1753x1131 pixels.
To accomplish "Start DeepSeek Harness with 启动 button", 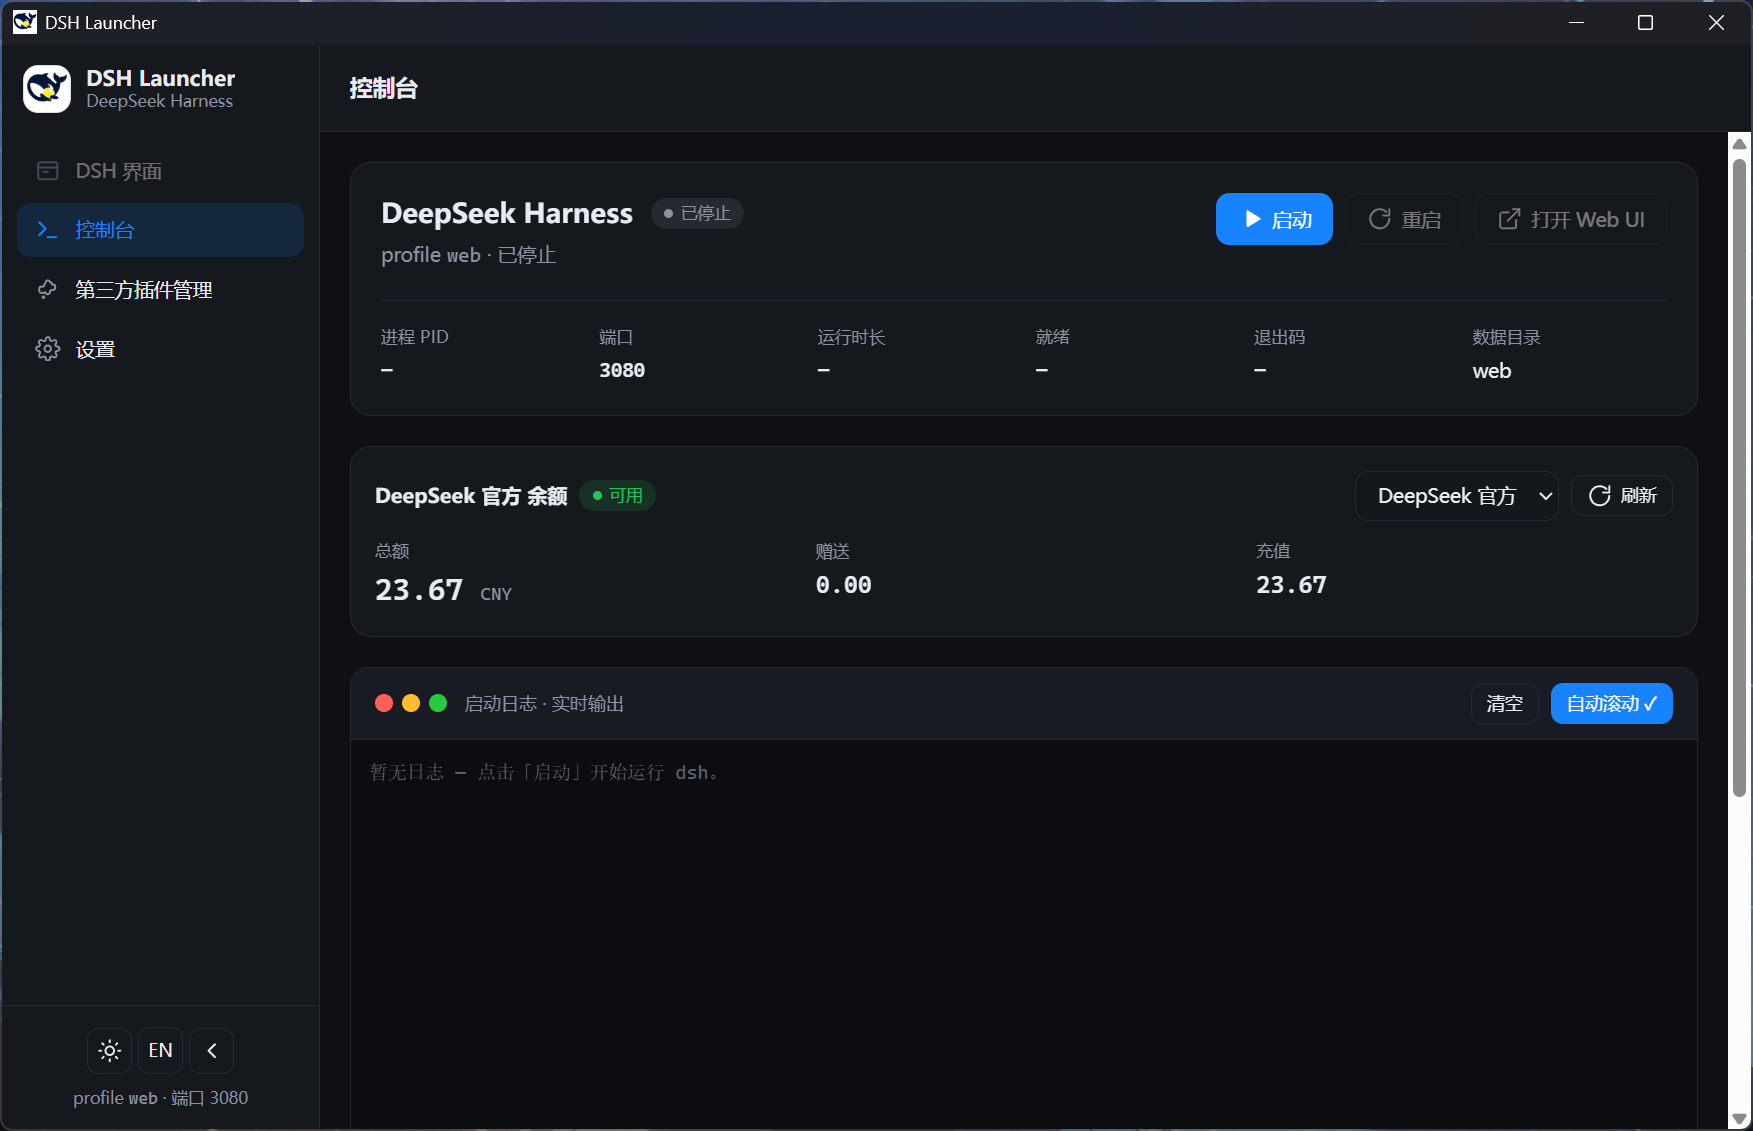I will coord(1274,219).
